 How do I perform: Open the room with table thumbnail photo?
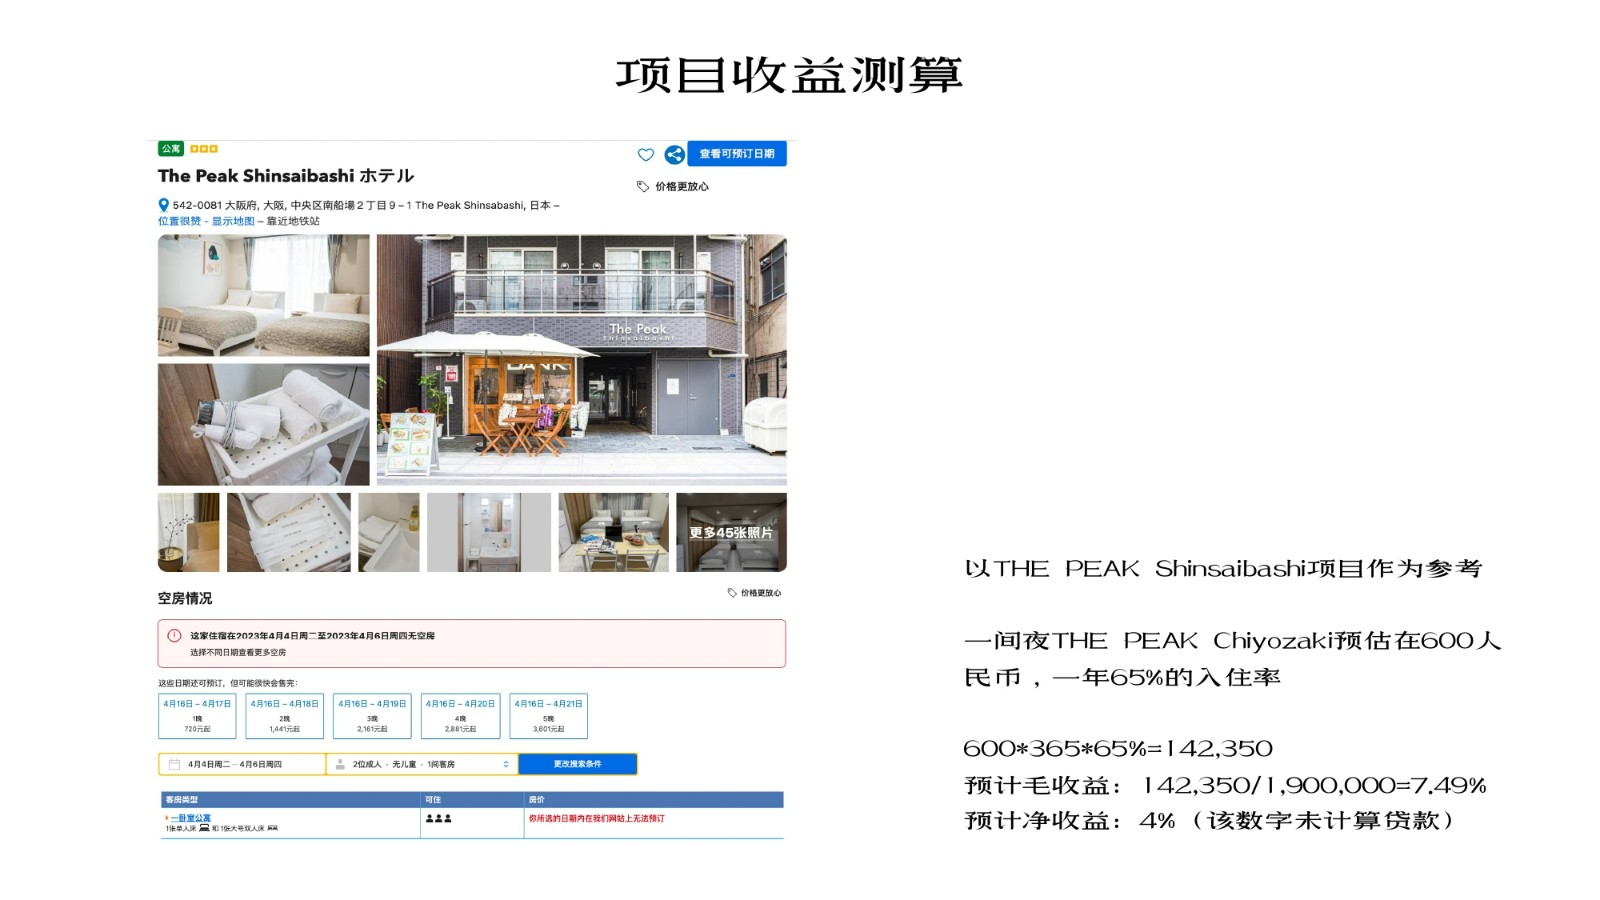[614, 532]
